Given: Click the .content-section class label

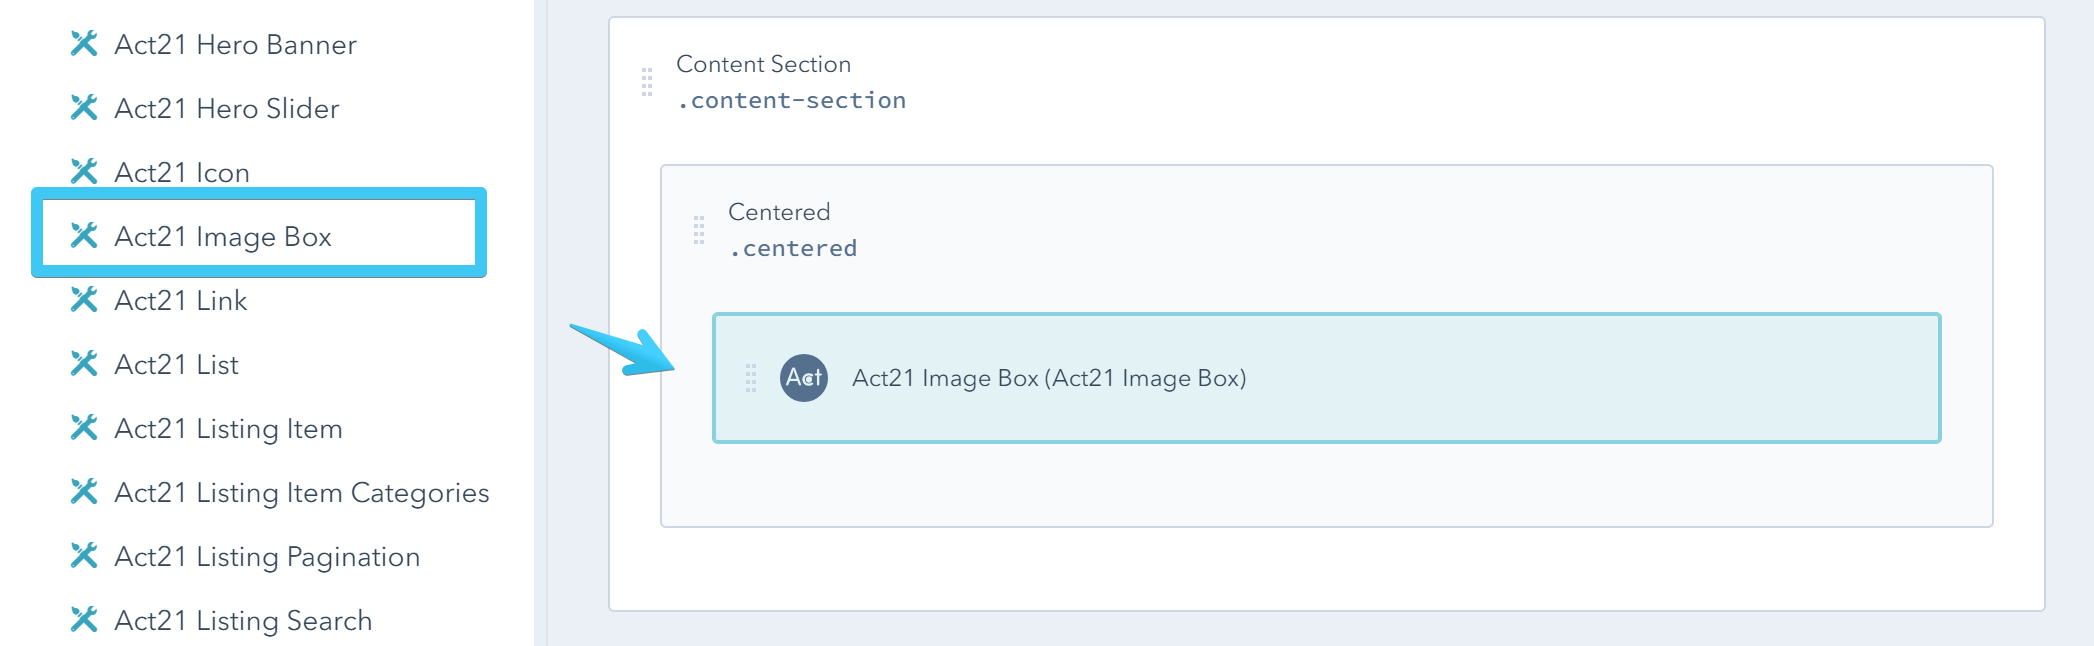Looking at the screenshot, I should [792, 100].
